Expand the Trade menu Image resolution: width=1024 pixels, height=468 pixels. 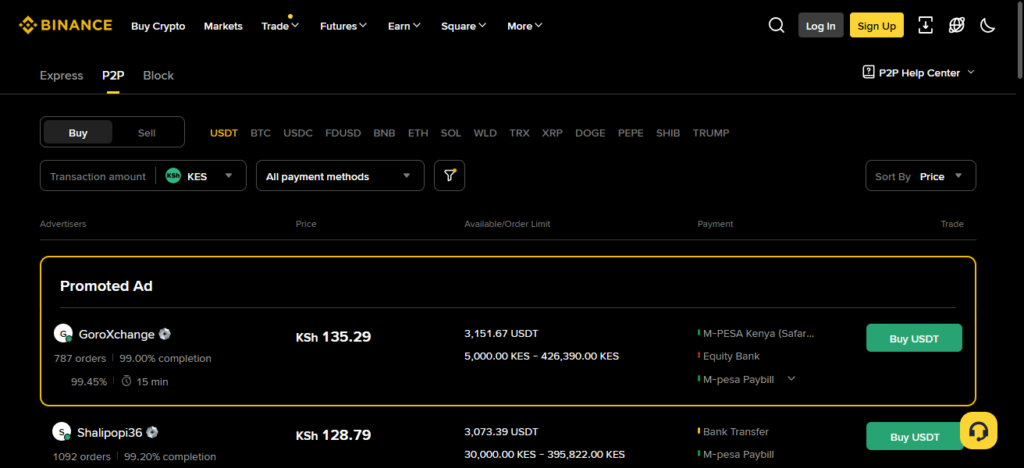[280, 26]
